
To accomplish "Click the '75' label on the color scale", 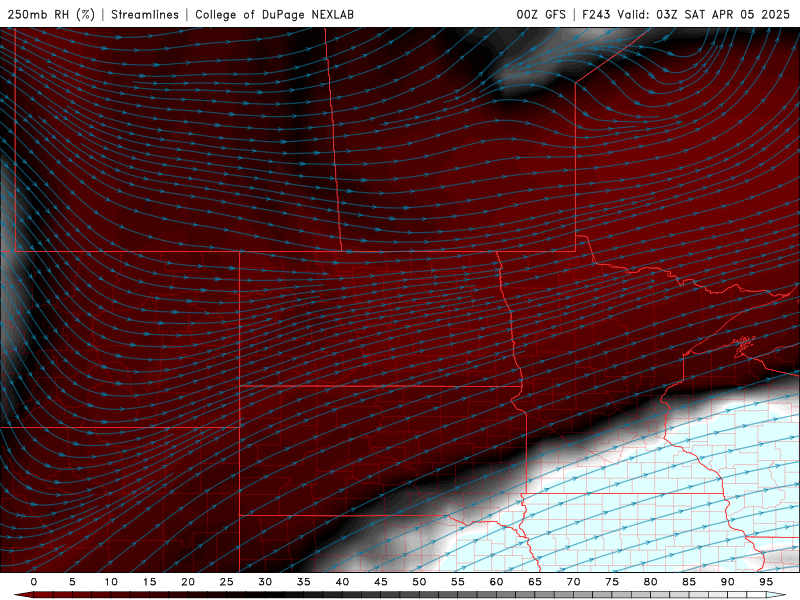I will coord(612,582).
